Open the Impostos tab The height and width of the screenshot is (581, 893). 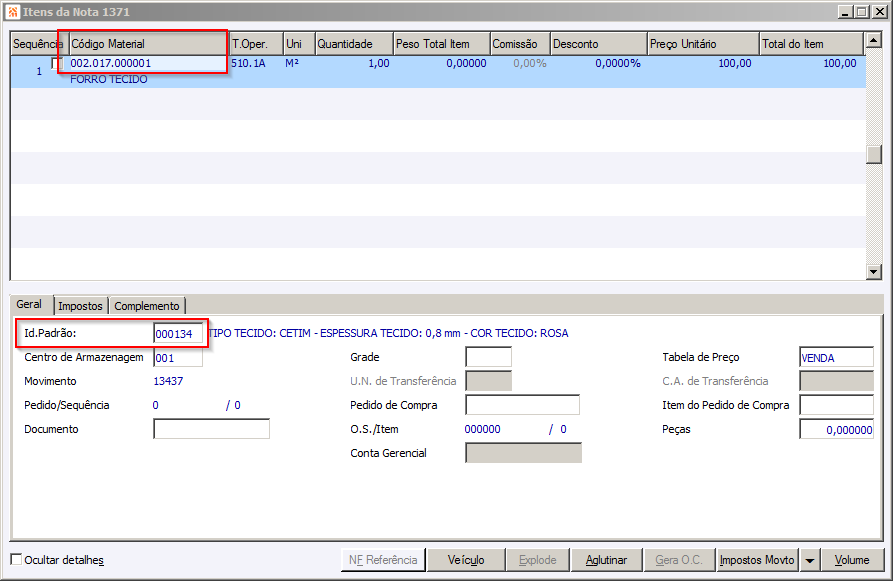80,306
